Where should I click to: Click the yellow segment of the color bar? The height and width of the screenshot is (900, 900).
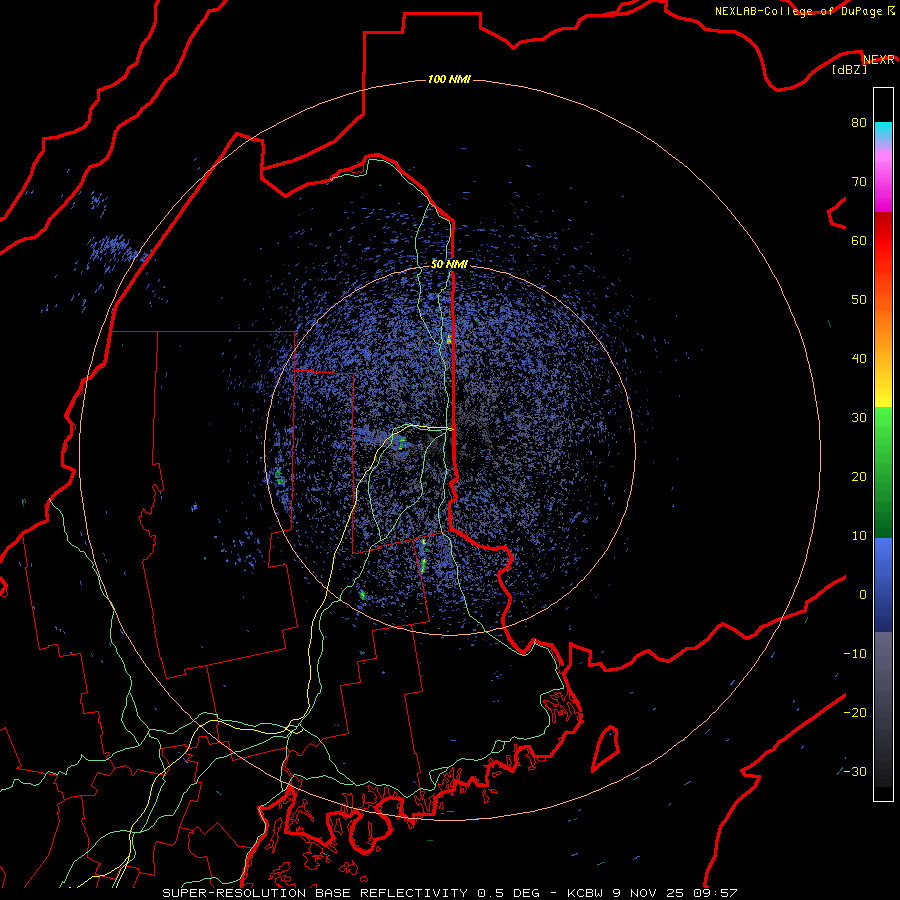pos(883,393)
